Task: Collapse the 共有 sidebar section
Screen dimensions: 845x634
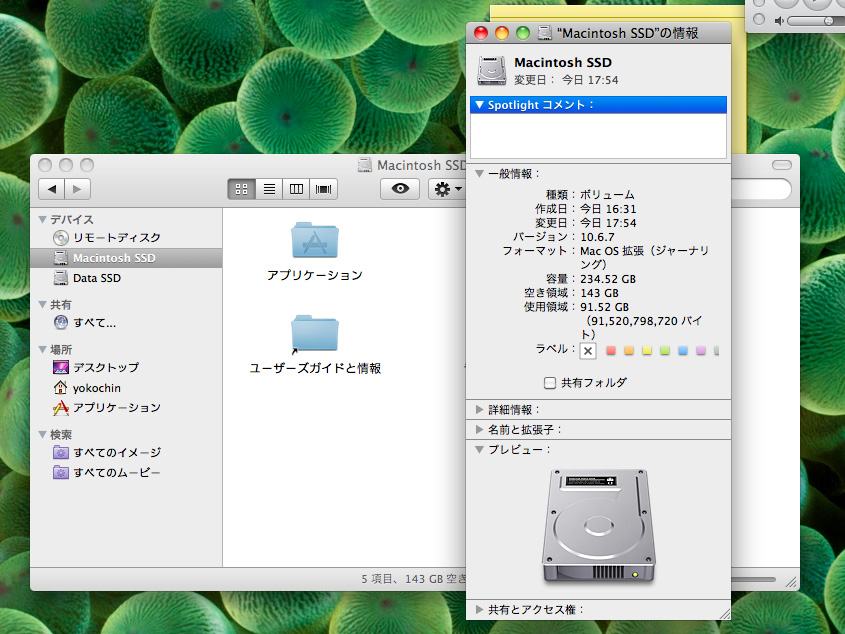Action: (x=43, y=304)
